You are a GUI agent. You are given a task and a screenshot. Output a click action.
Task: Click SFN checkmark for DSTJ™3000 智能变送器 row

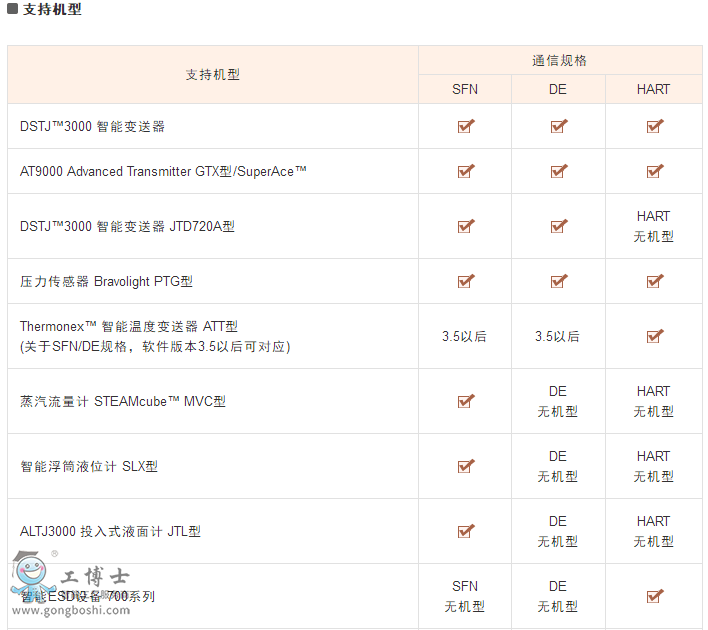click(x=466, y=126)
